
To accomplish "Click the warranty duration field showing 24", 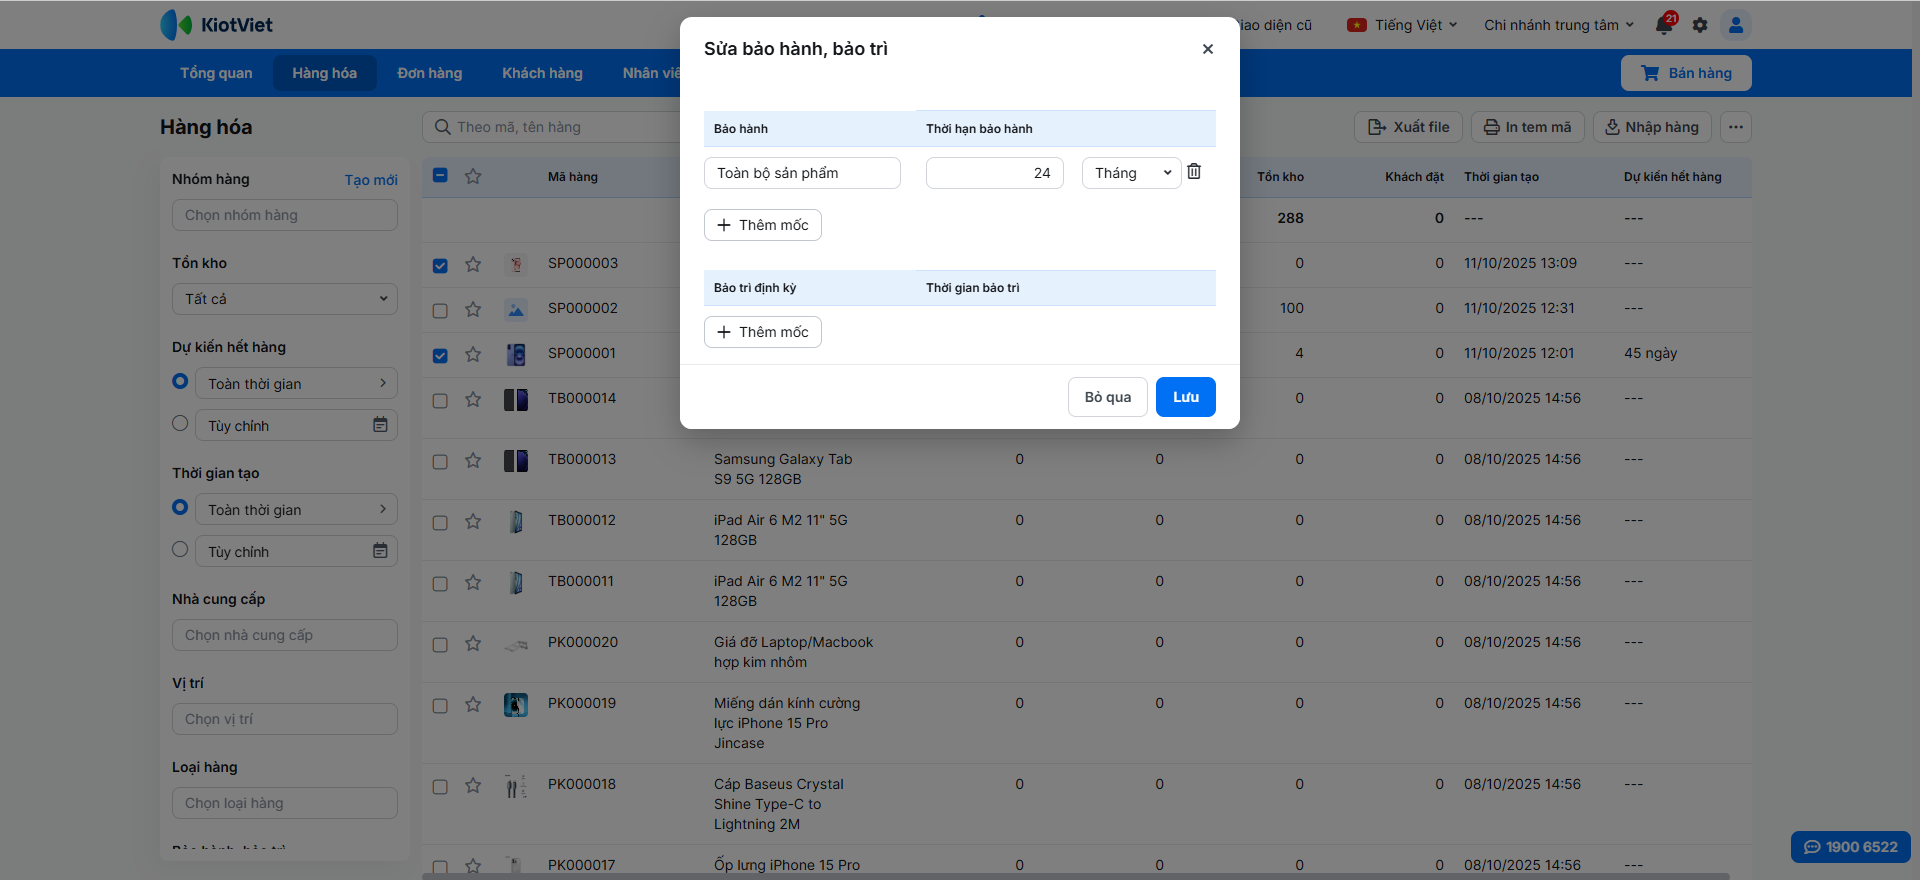I will [x=994, y=173].
